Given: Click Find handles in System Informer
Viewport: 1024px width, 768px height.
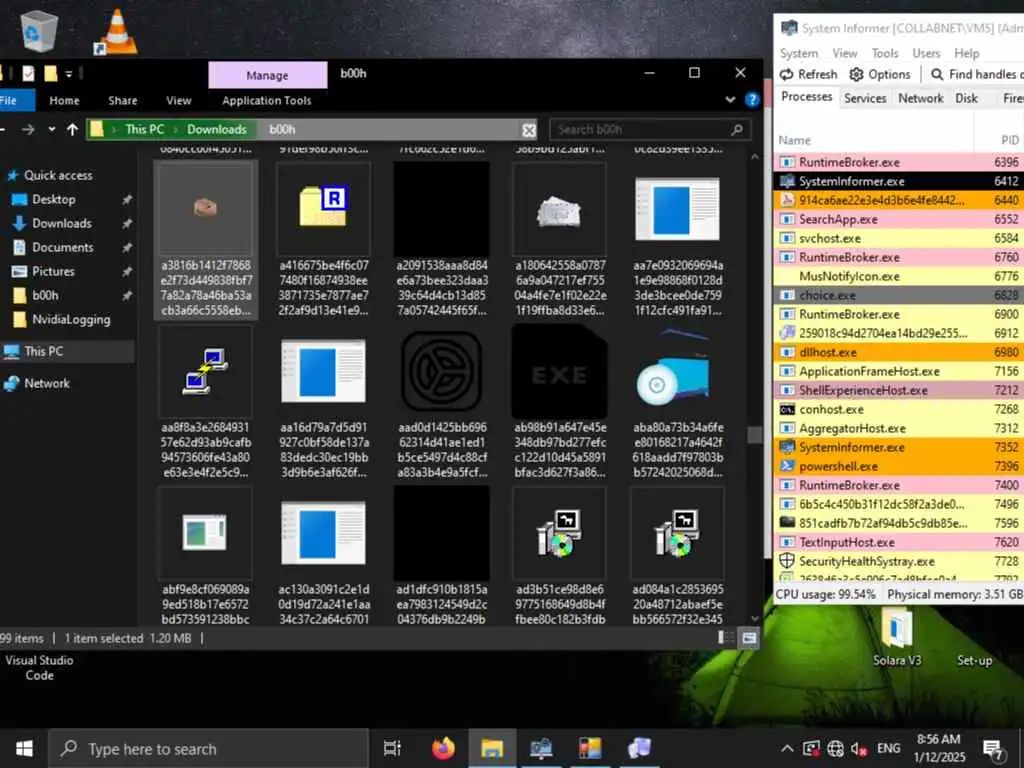Looking at the screenshot, I should [x=976, y=74].
